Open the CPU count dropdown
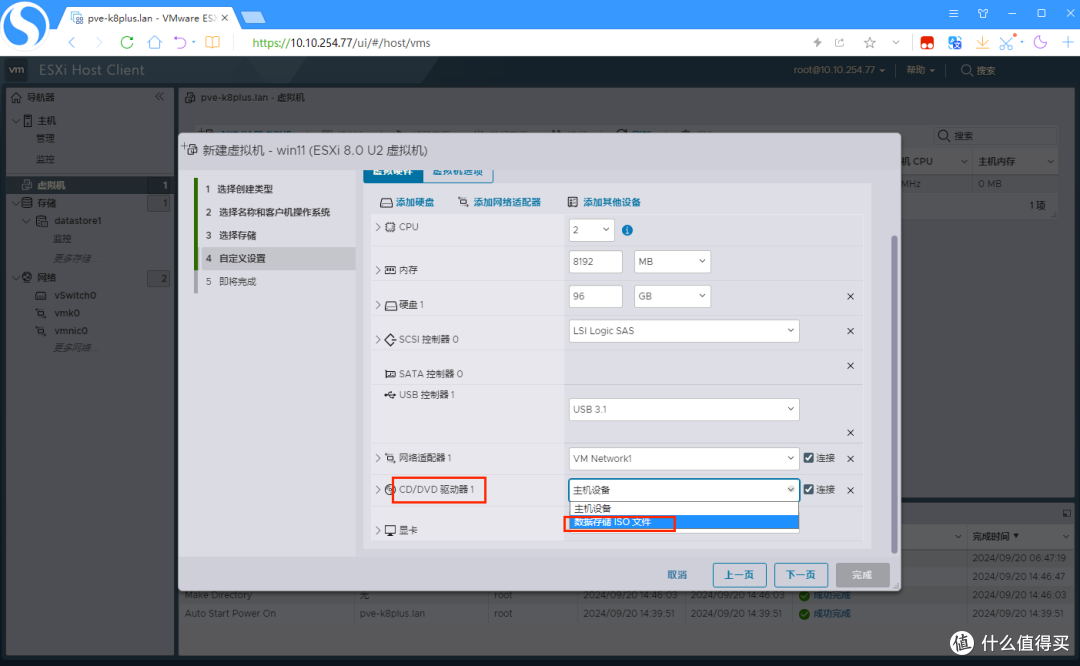This screenshot has width=1080, height=666. pos(592,229)
